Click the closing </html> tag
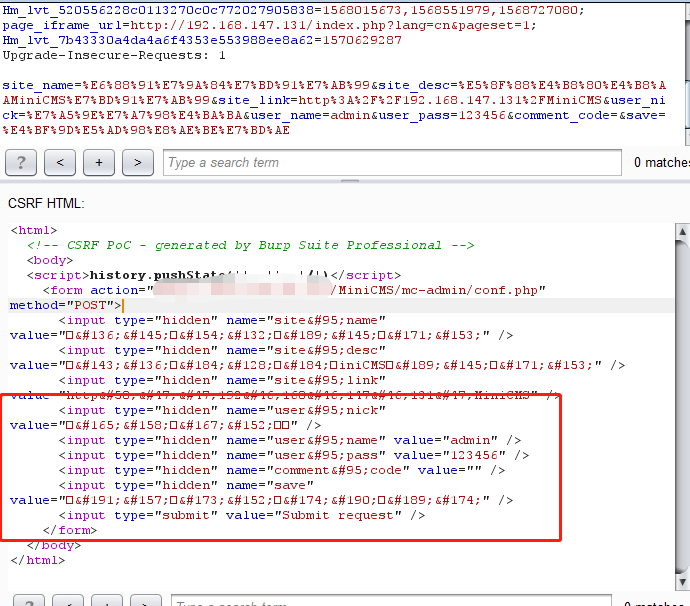Viewport: 690px width, 606px height. pos(38,560)
